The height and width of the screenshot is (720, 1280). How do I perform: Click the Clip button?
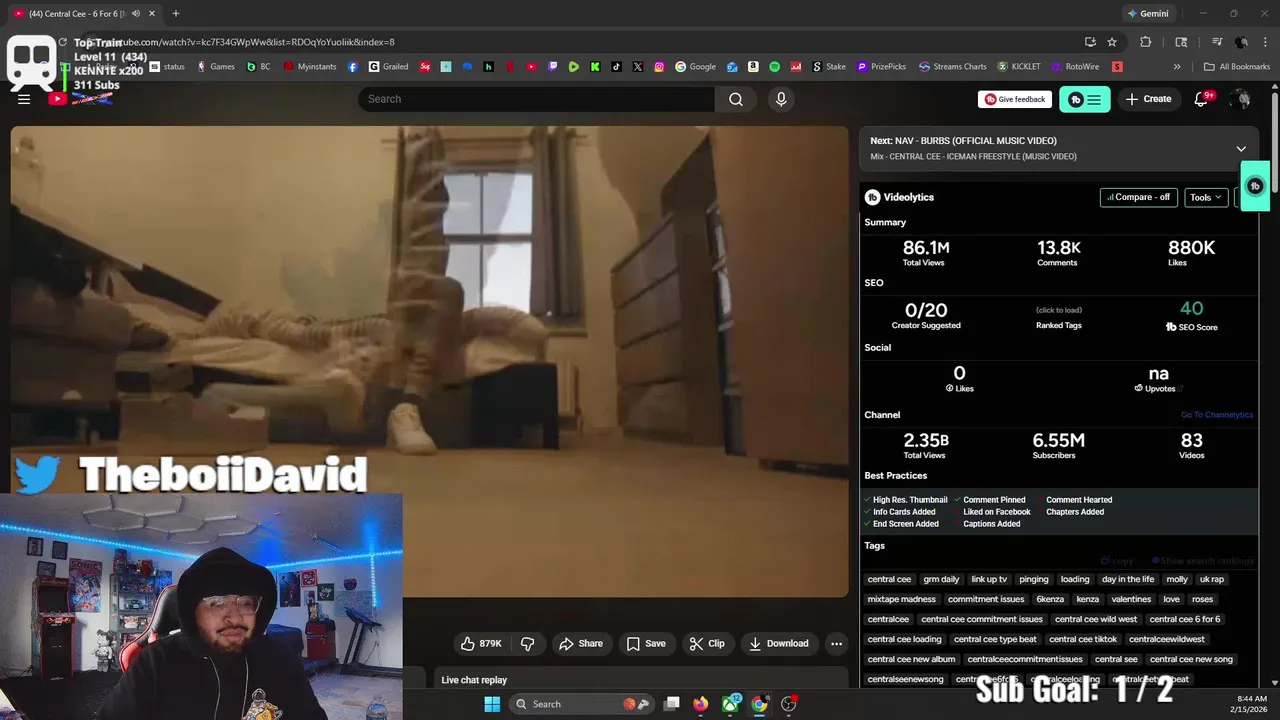[707, 644]
